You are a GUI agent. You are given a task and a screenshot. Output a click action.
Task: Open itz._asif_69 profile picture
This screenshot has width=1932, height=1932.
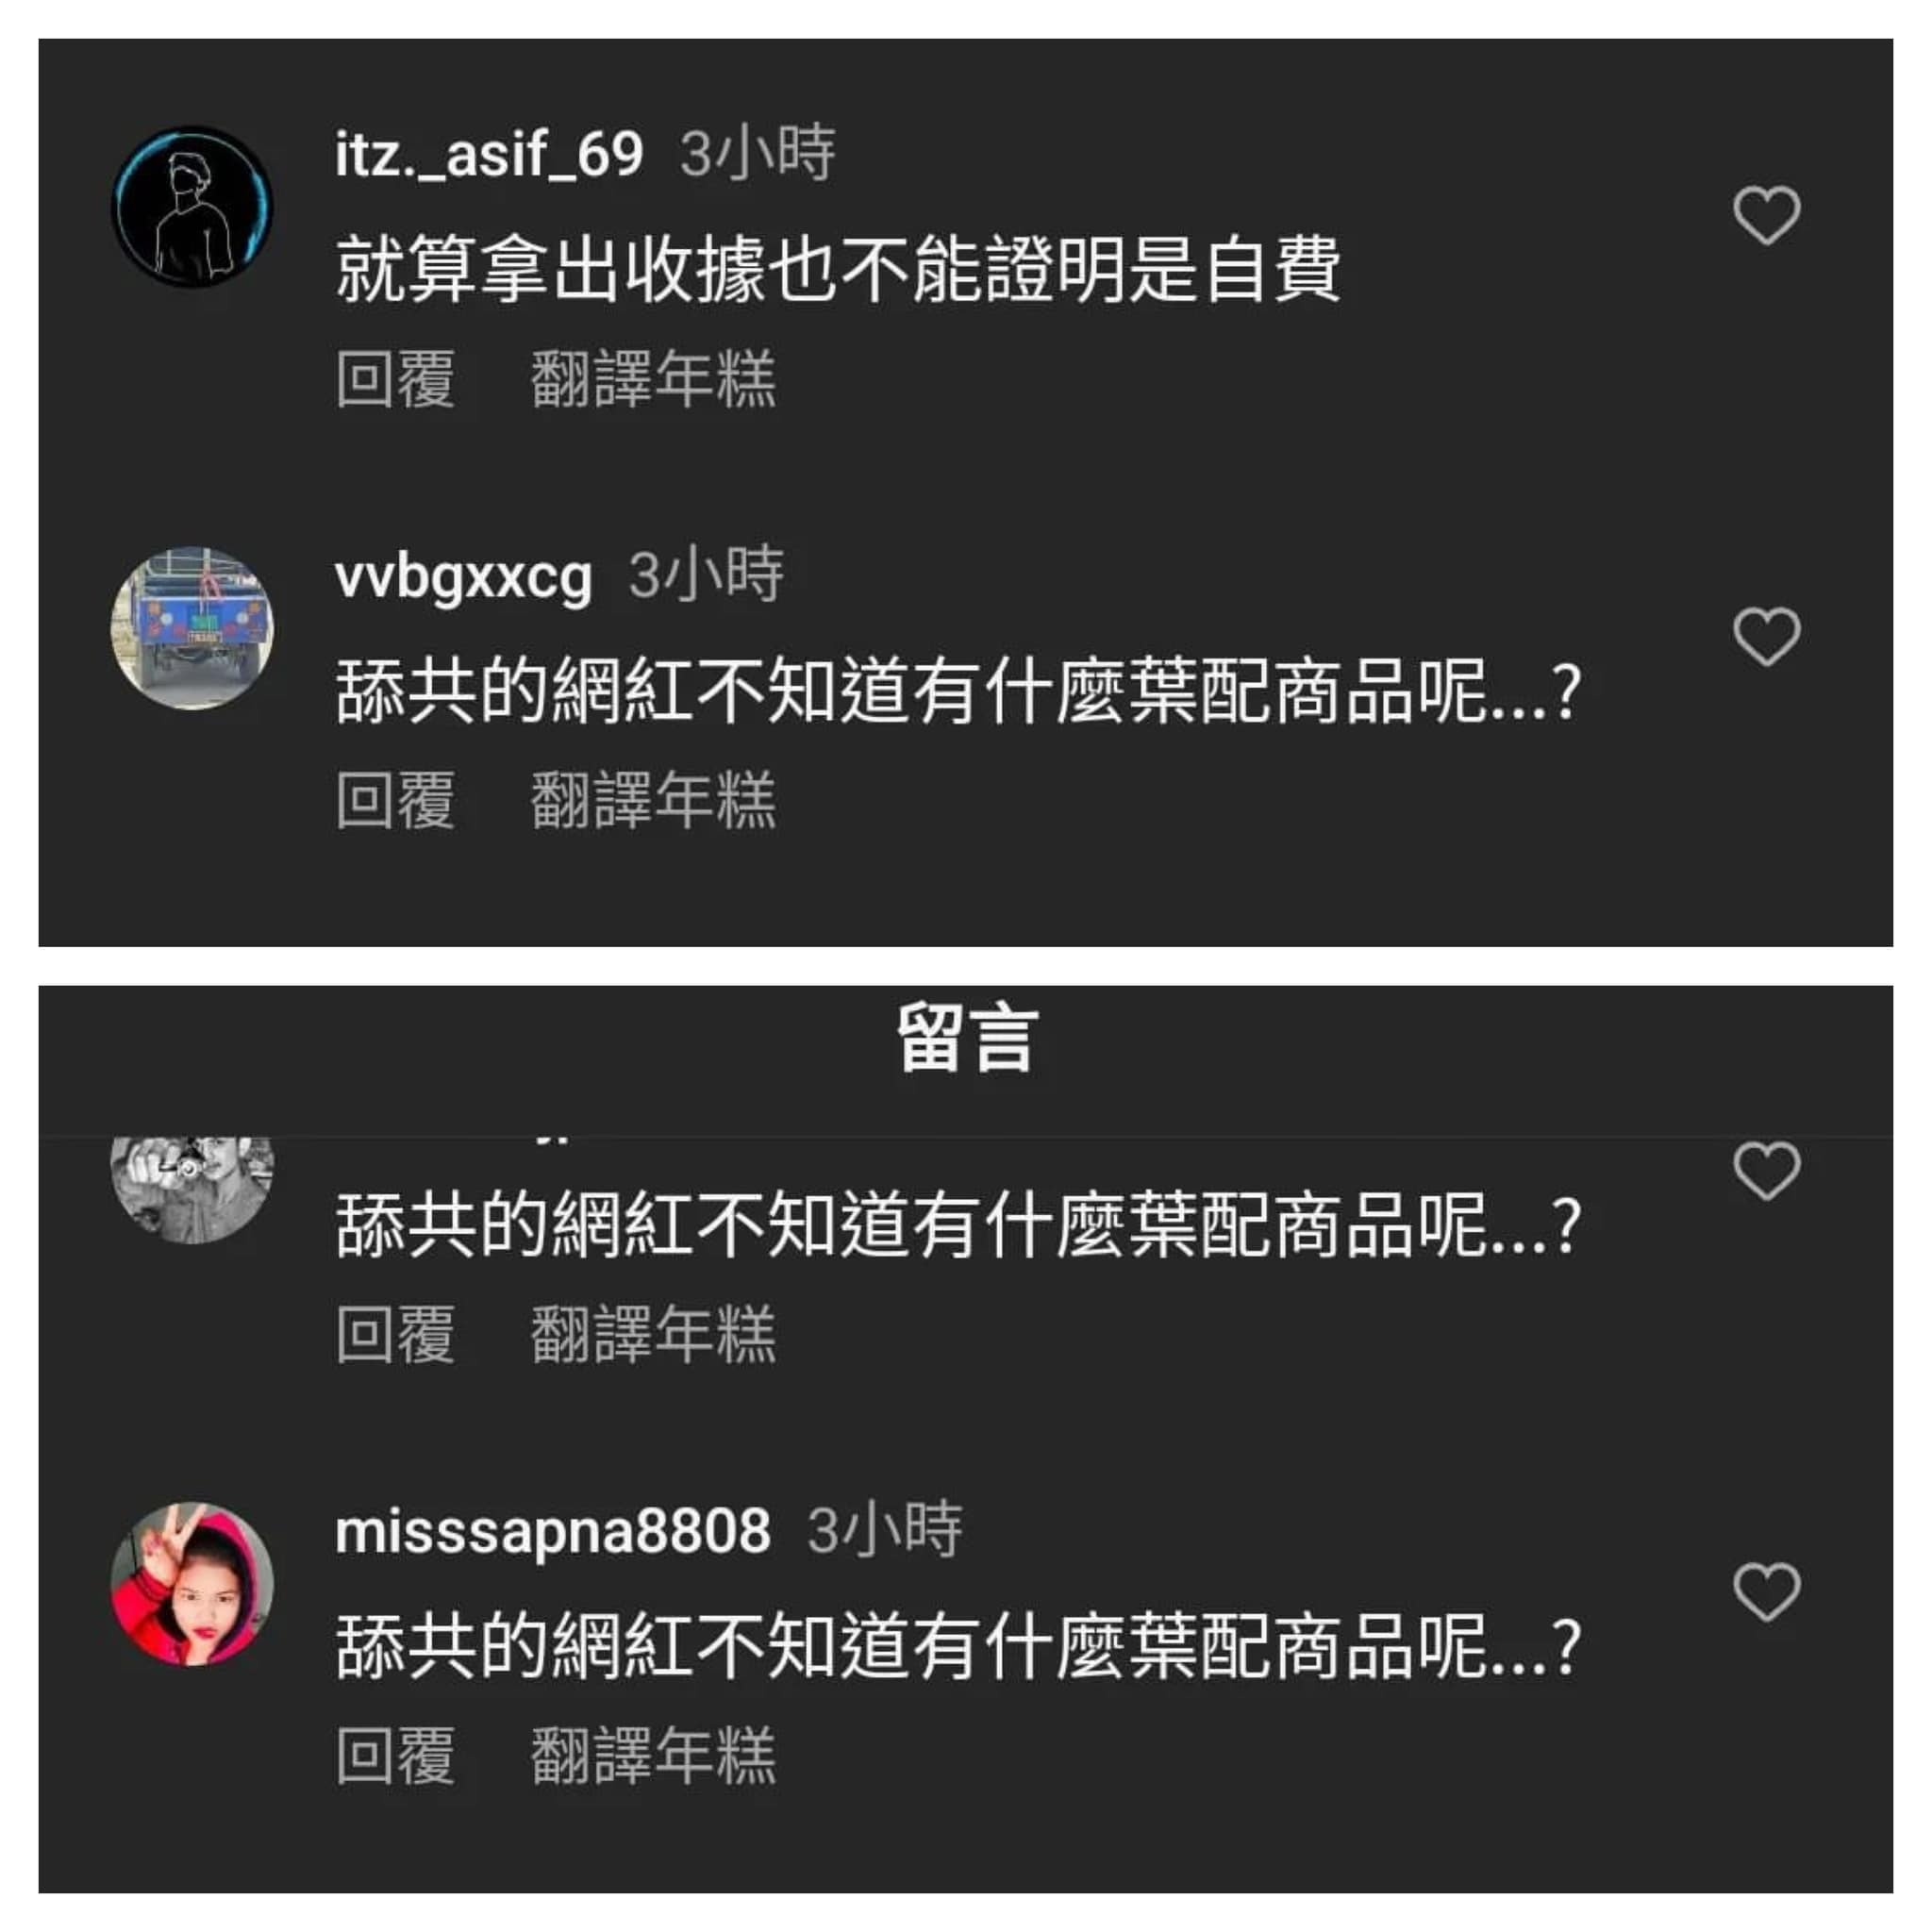[192, 206]
